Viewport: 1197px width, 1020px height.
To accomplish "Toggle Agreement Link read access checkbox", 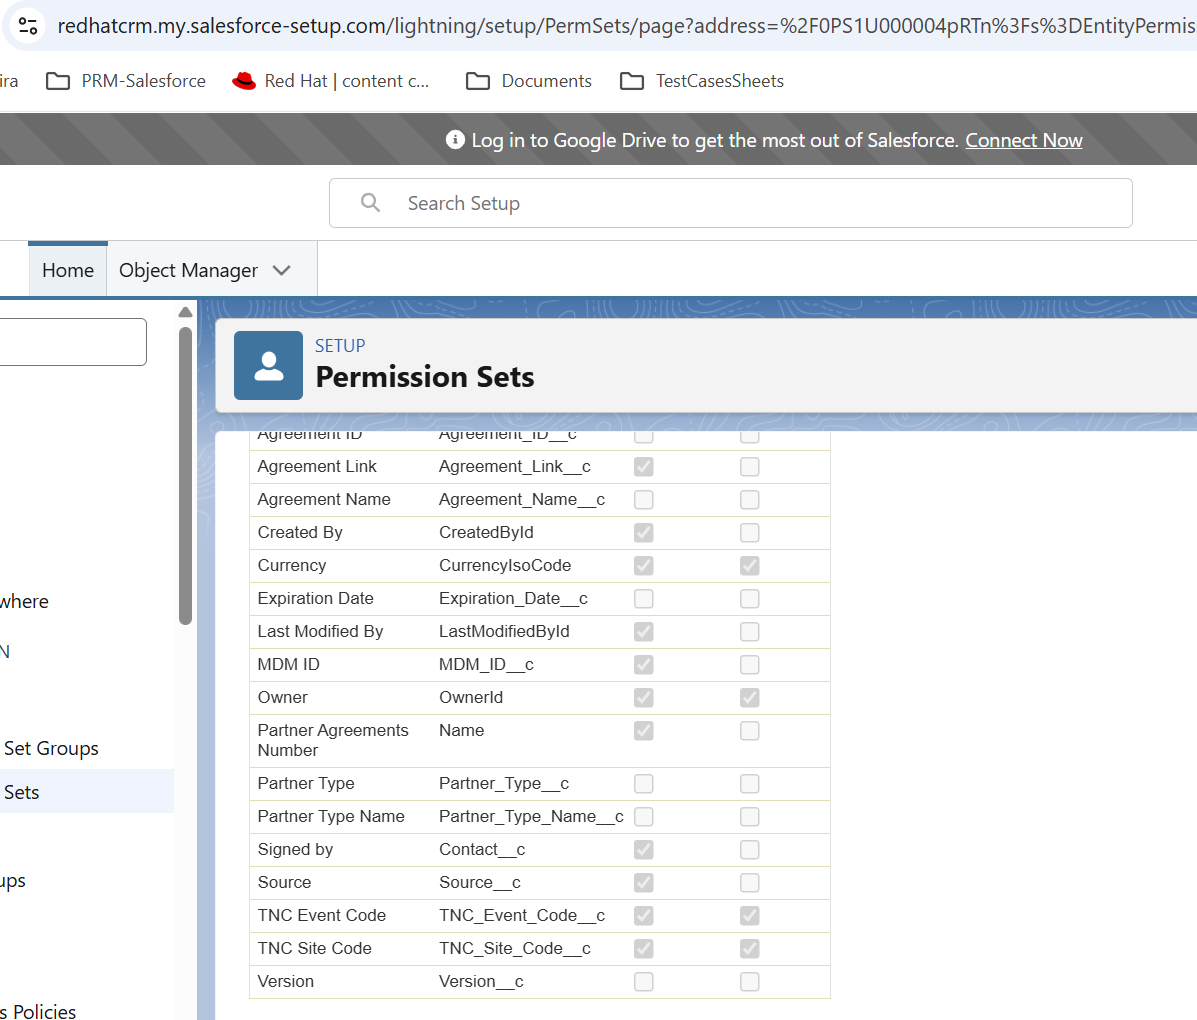I will pos(644,466).
